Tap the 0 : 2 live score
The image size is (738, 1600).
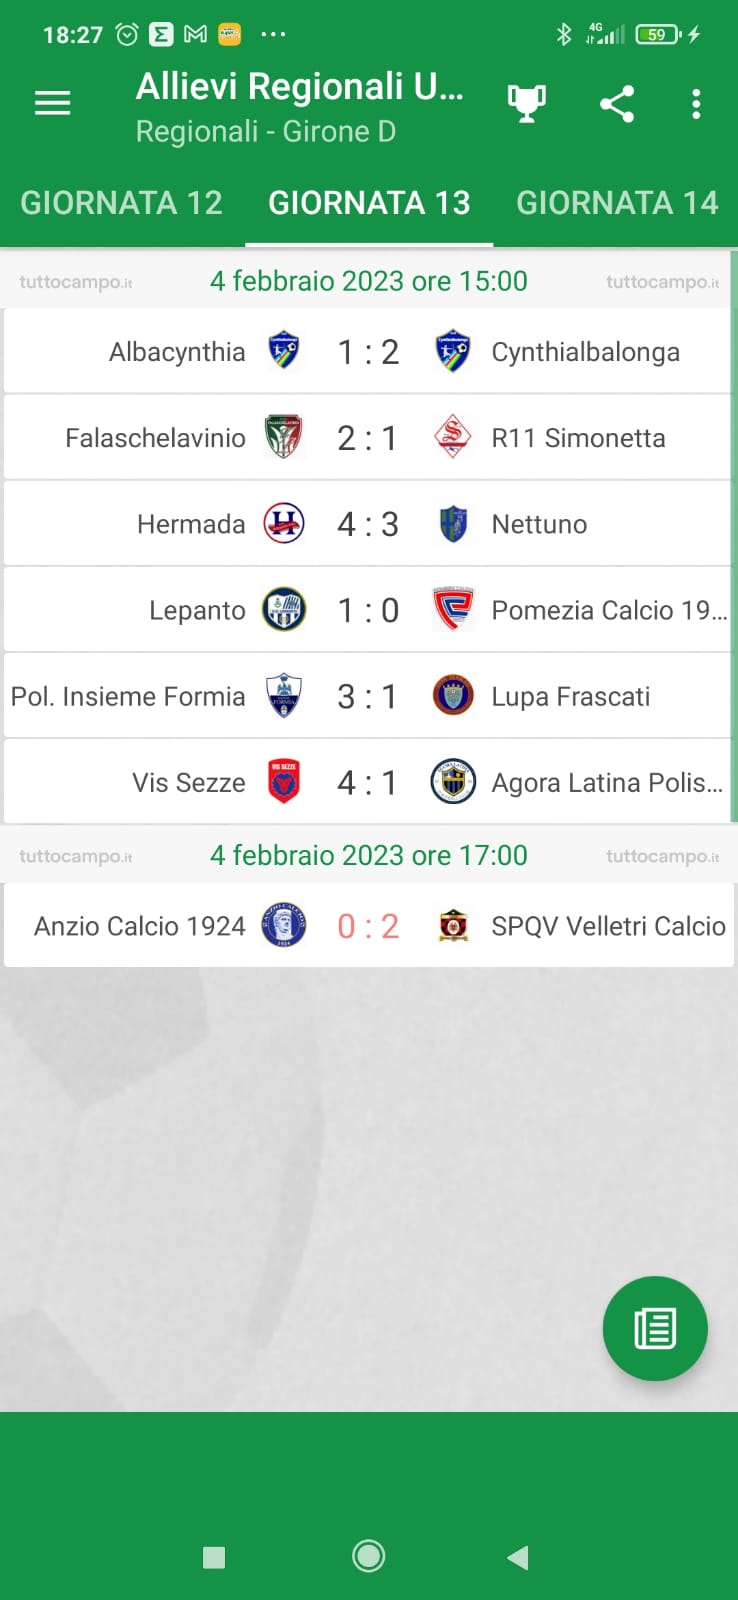coord(368,926)
